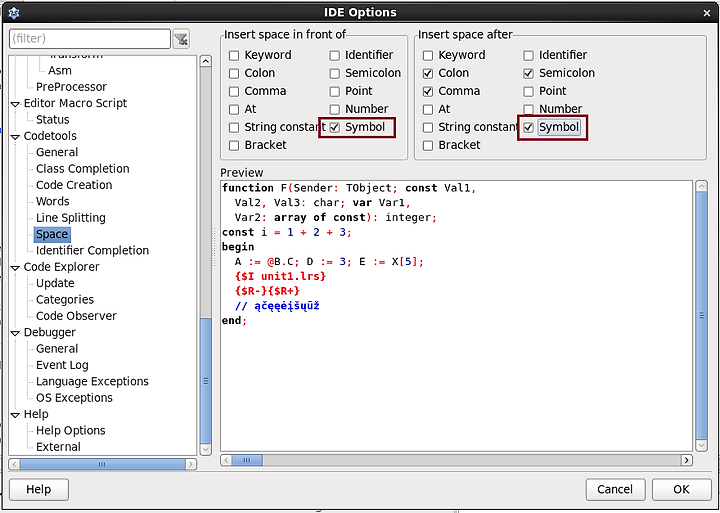
Task: Click the filter clear funnel icon
Action: click(x=181, y=39)
